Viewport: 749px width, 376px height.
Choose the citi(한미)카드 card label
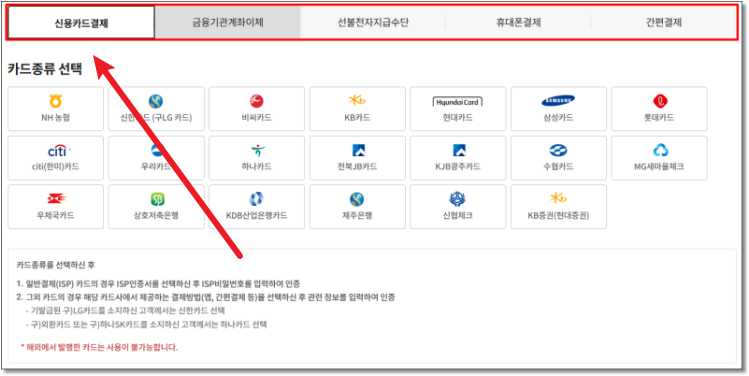pyautogui.click(x=55, y=167)
